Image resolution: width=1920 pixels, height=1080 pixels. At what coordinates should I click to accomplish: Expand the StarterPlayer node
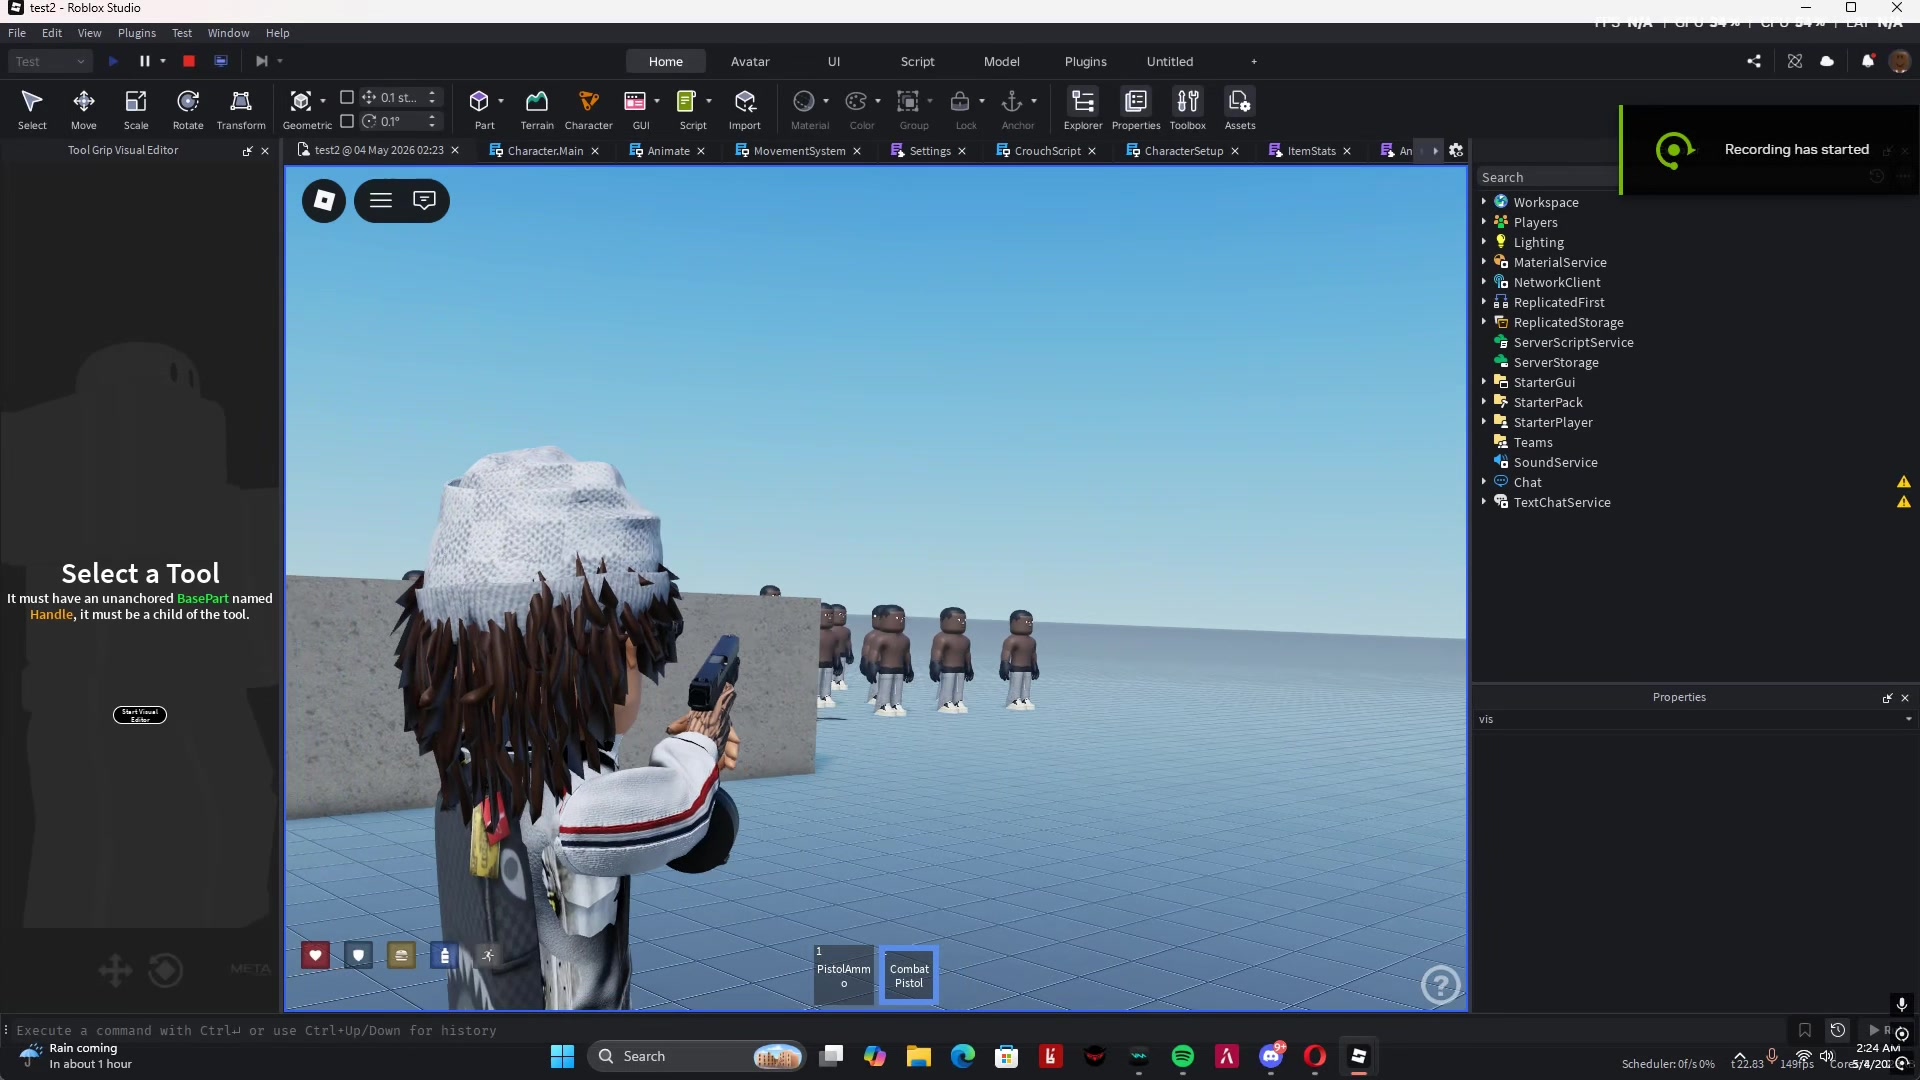(1484, 422)
